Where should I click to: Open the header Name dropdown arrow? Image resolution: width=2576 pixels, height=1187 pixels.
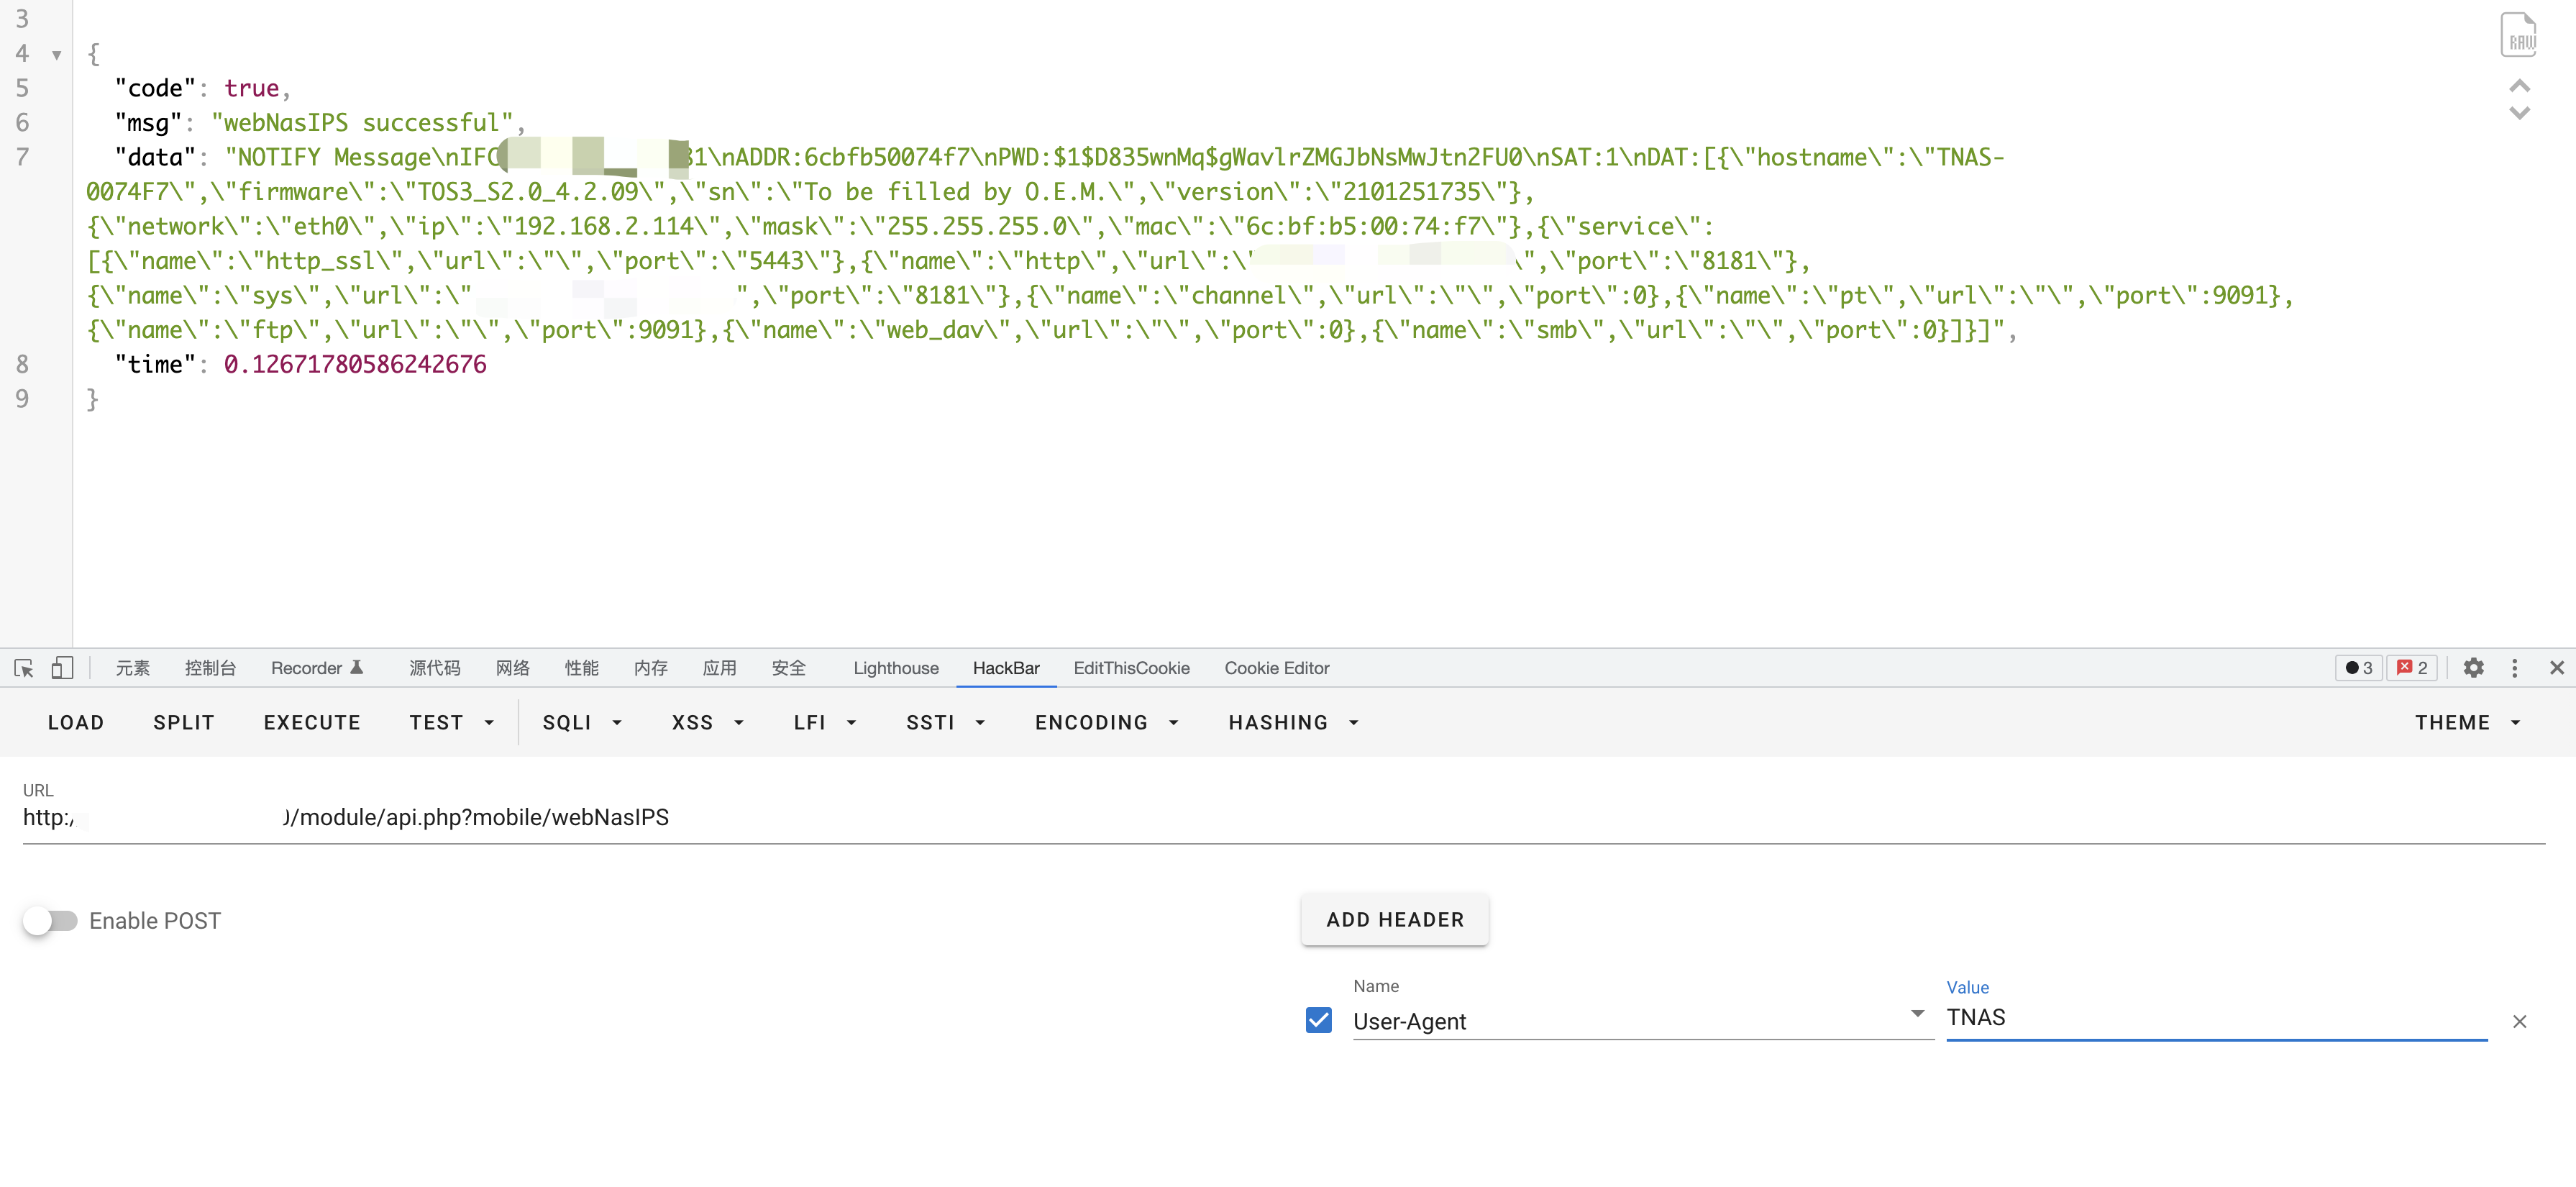point(1917,1014)
